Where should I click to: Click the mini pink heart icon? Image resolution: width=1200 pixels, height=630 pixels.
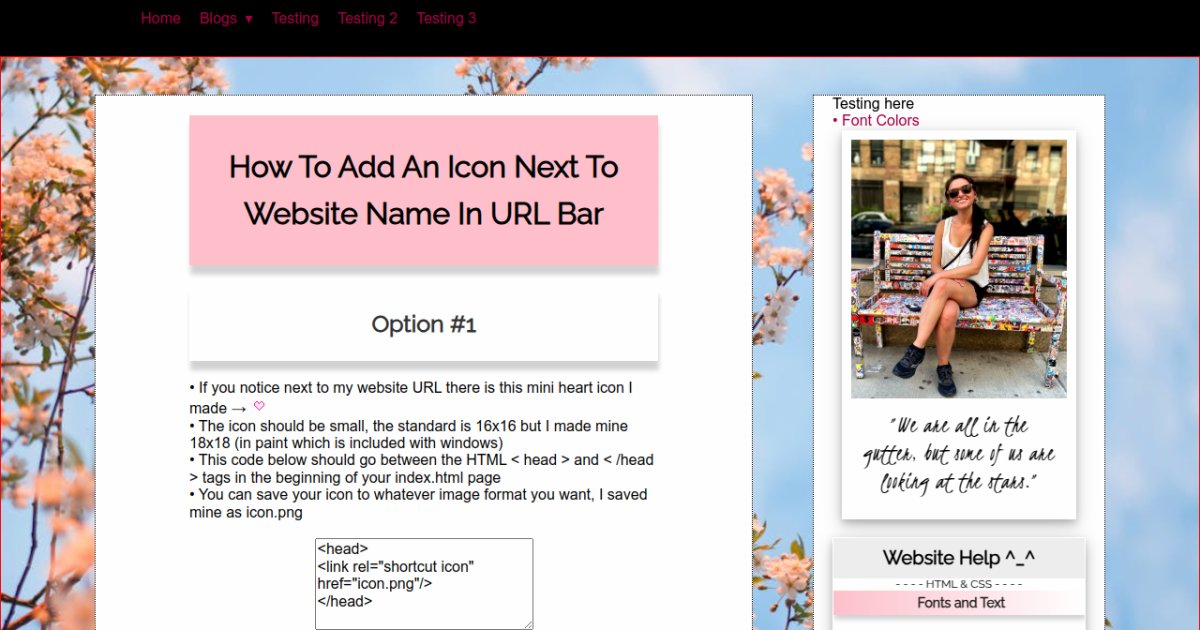[259, 406]
